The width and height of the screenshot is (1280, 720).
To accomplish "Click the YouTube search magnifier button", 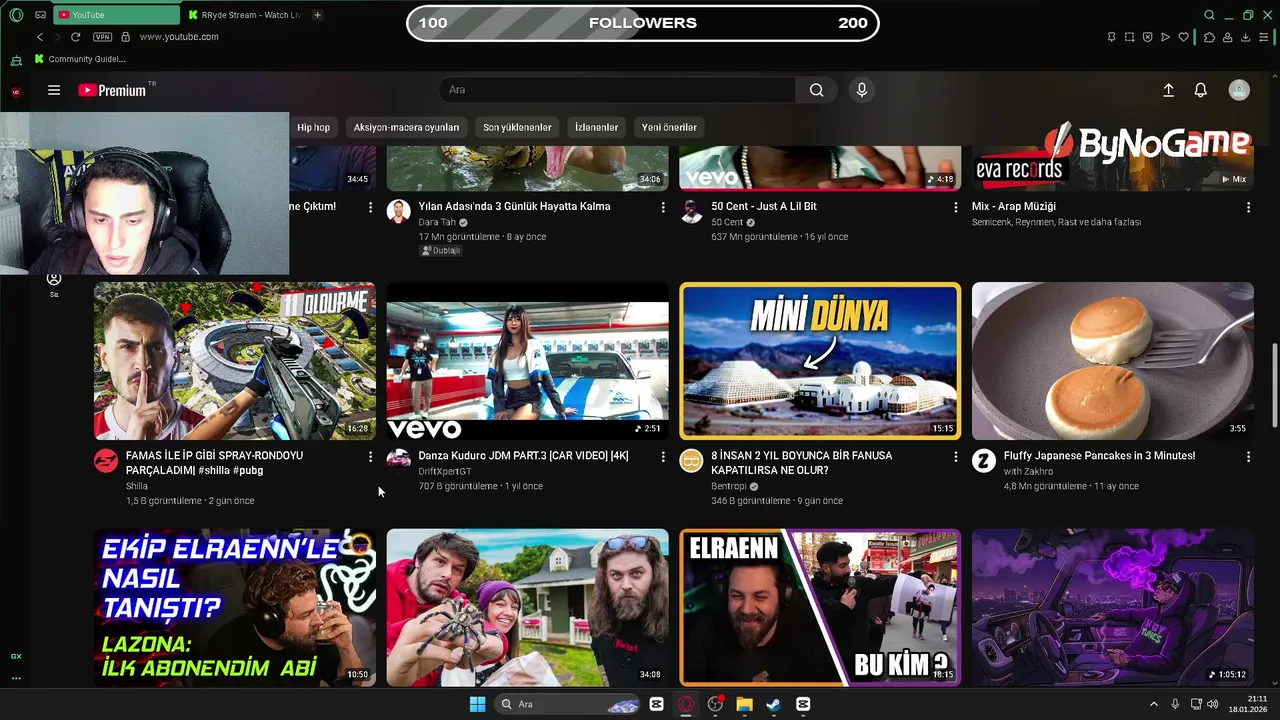I will pos(817,90).
